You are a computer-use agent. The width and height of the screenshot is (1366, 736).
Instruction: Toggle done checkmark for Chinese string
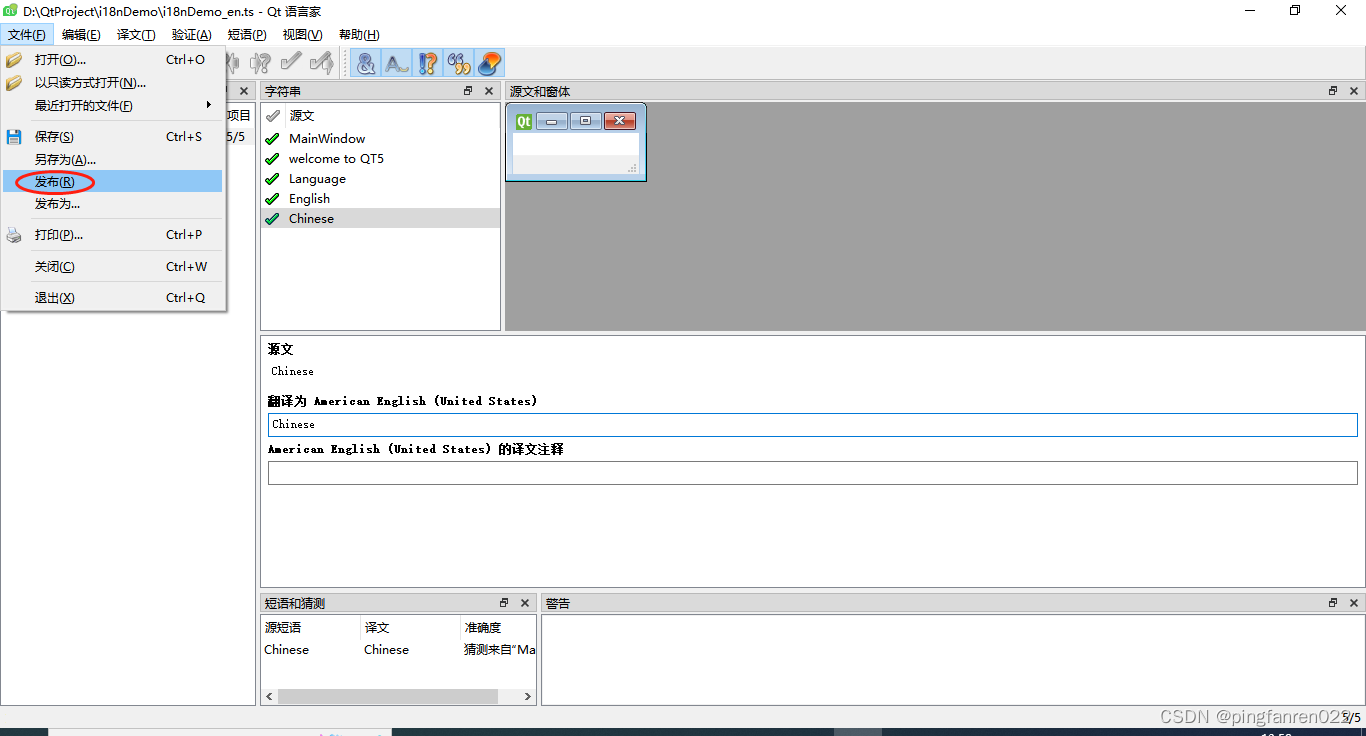pyautogui.click(x=272, y=219)
